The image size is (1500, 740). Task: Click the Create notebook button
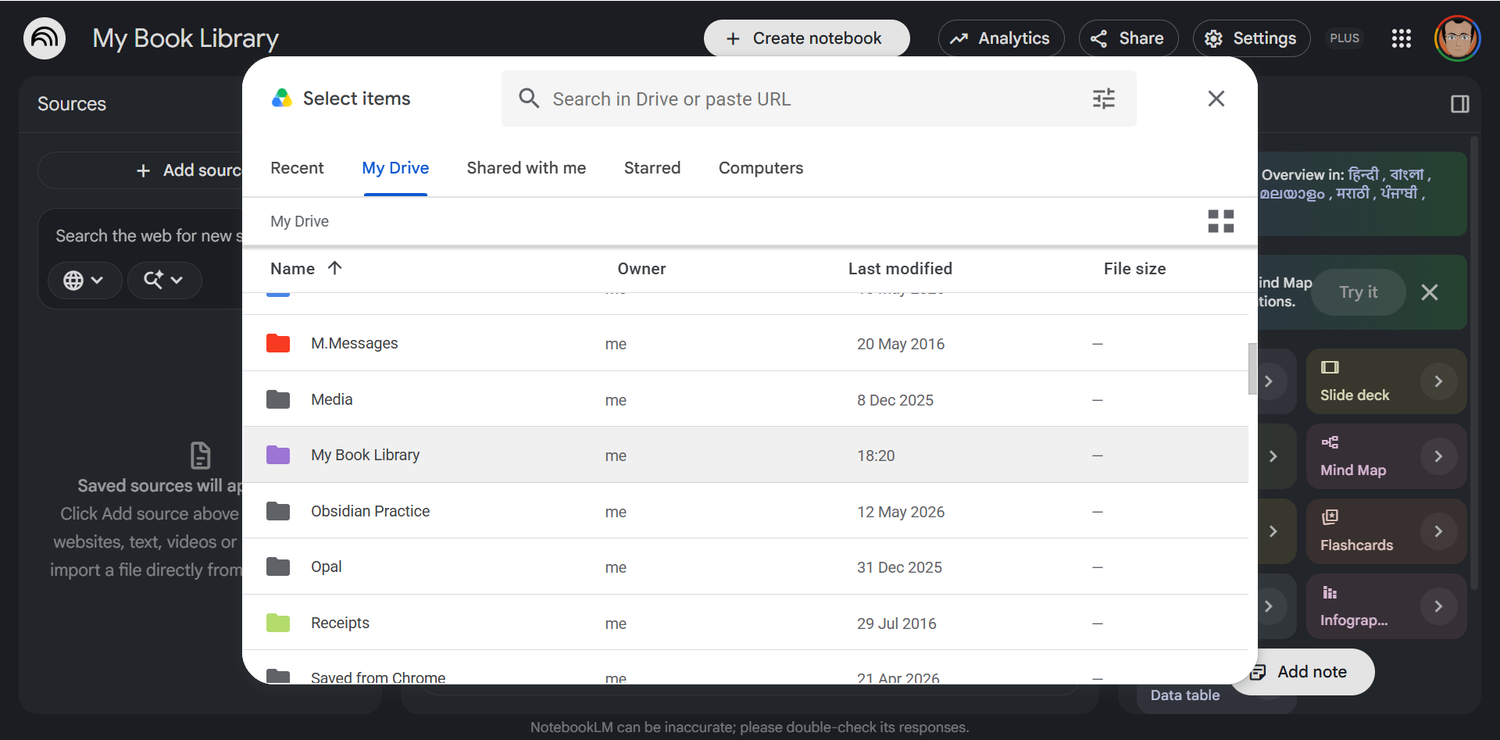pyautogui.click(x=806, y=39)
